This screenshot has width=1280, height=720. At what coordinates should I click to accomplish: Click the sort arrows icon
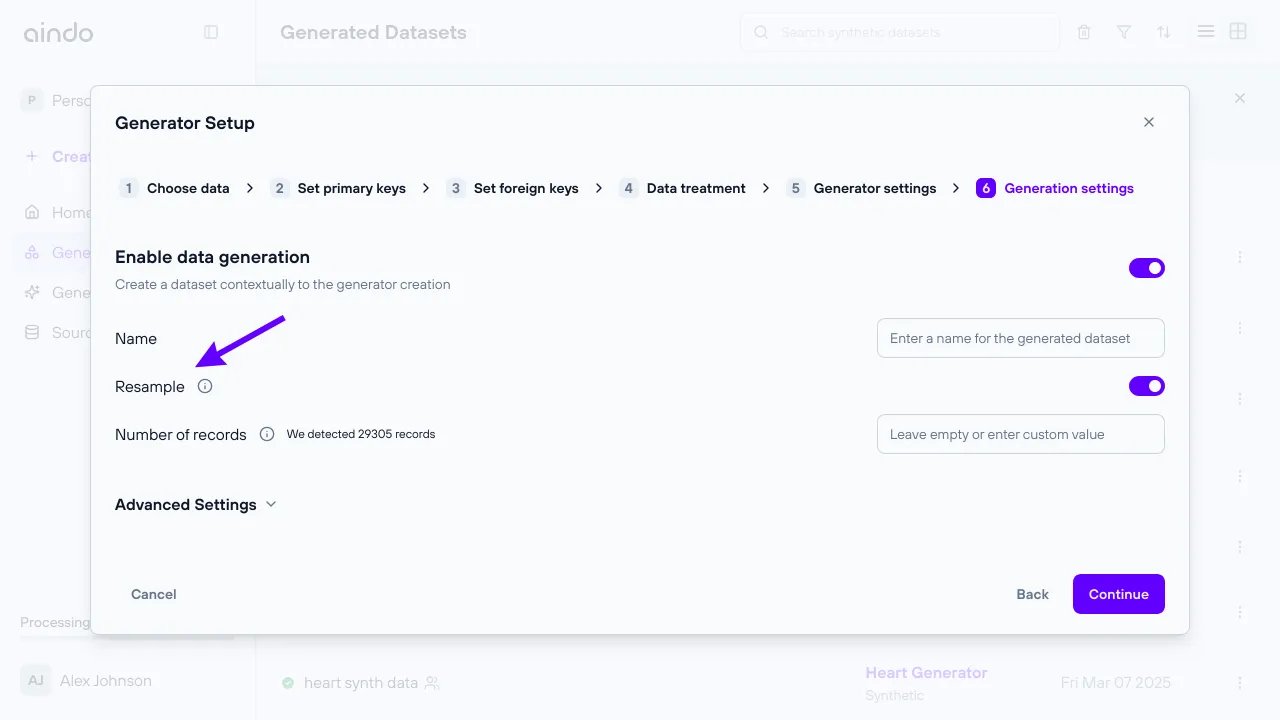point(1164,32)
